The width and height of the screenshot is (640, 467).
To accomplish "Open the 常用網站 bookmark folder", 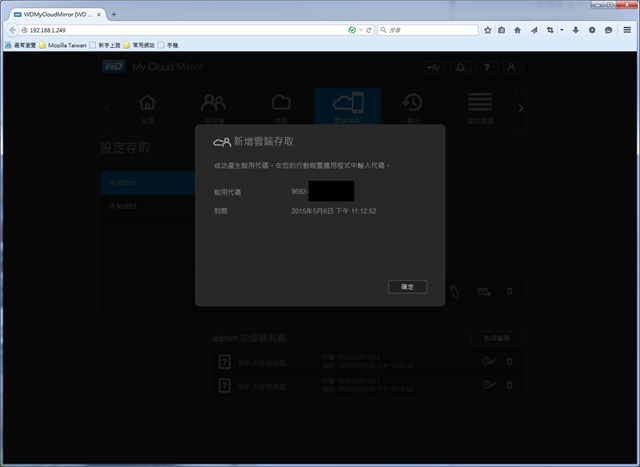I will 139,45.
